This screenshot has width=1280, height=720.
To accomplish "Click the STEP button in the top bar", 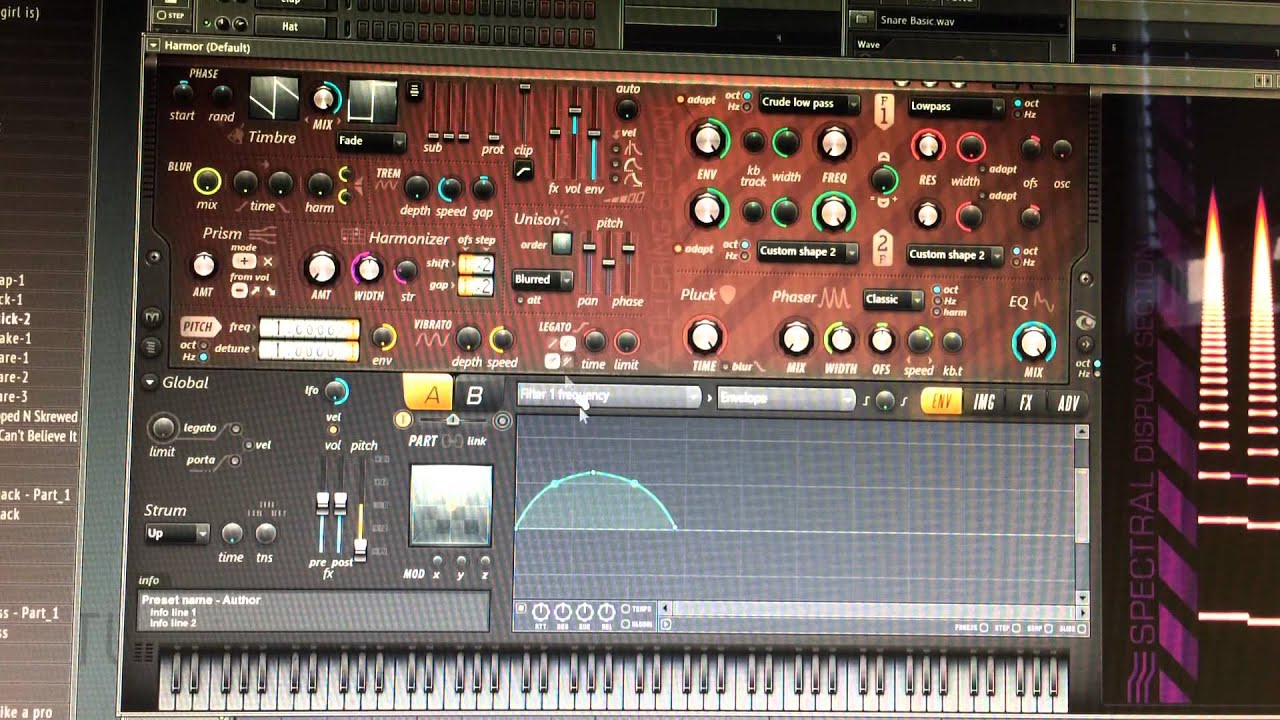I will (x=173, y=17).
